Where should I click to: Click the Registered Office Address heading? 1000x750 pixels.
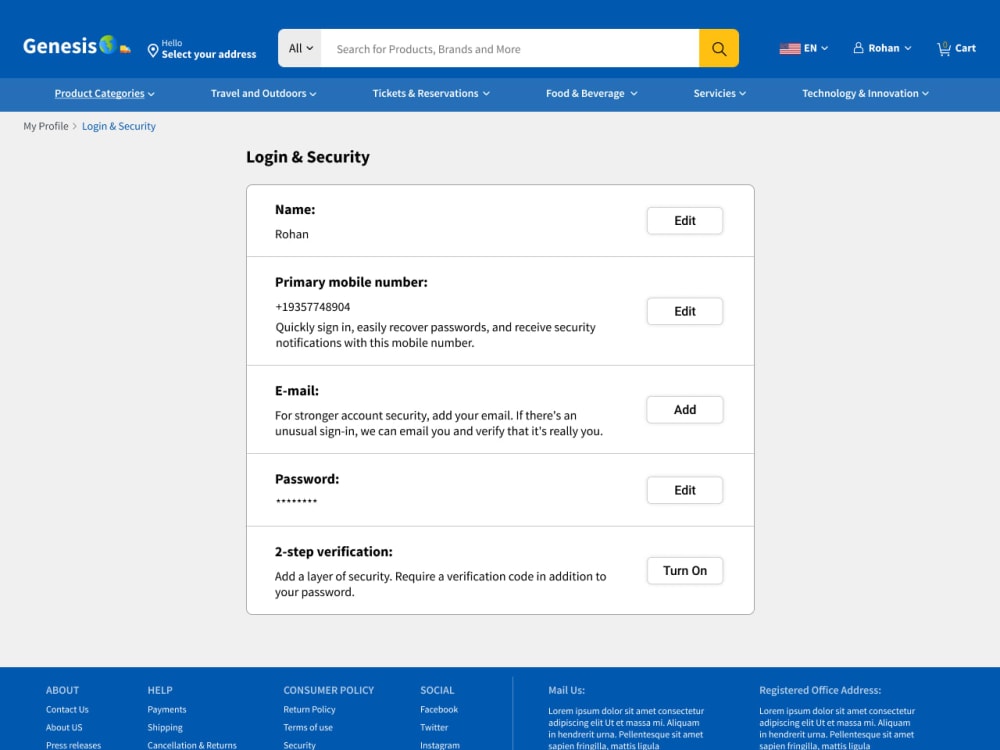[x=820, y=690]
